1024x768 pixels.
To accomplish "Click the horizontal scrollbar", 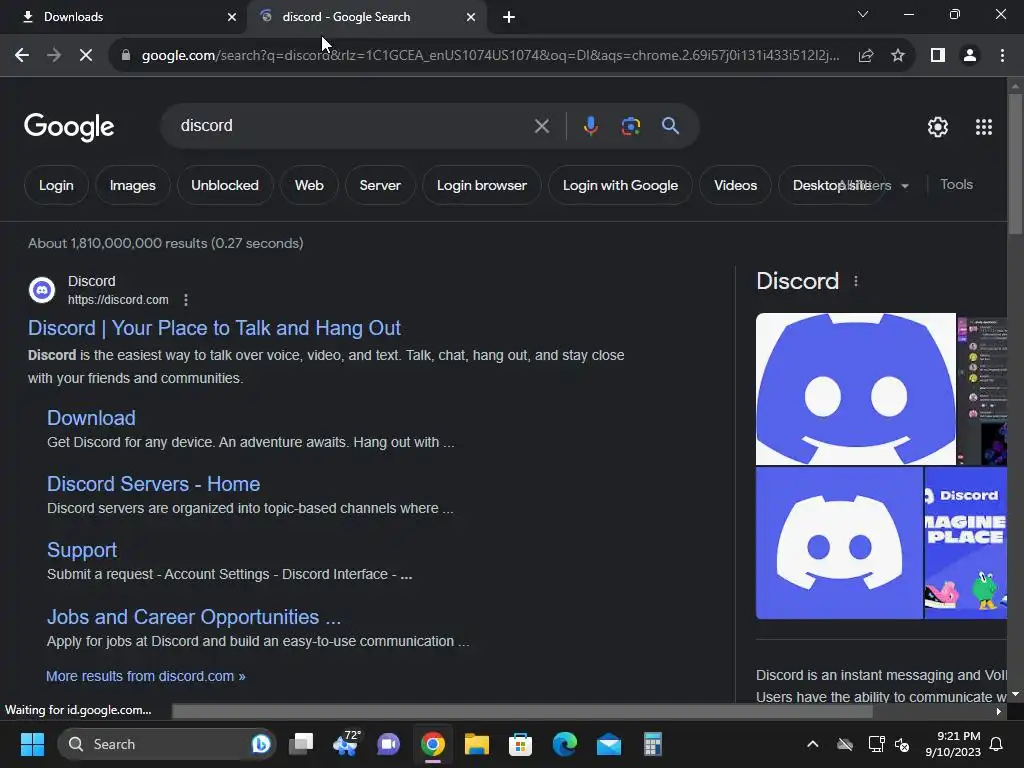I will tap(522, 711).
